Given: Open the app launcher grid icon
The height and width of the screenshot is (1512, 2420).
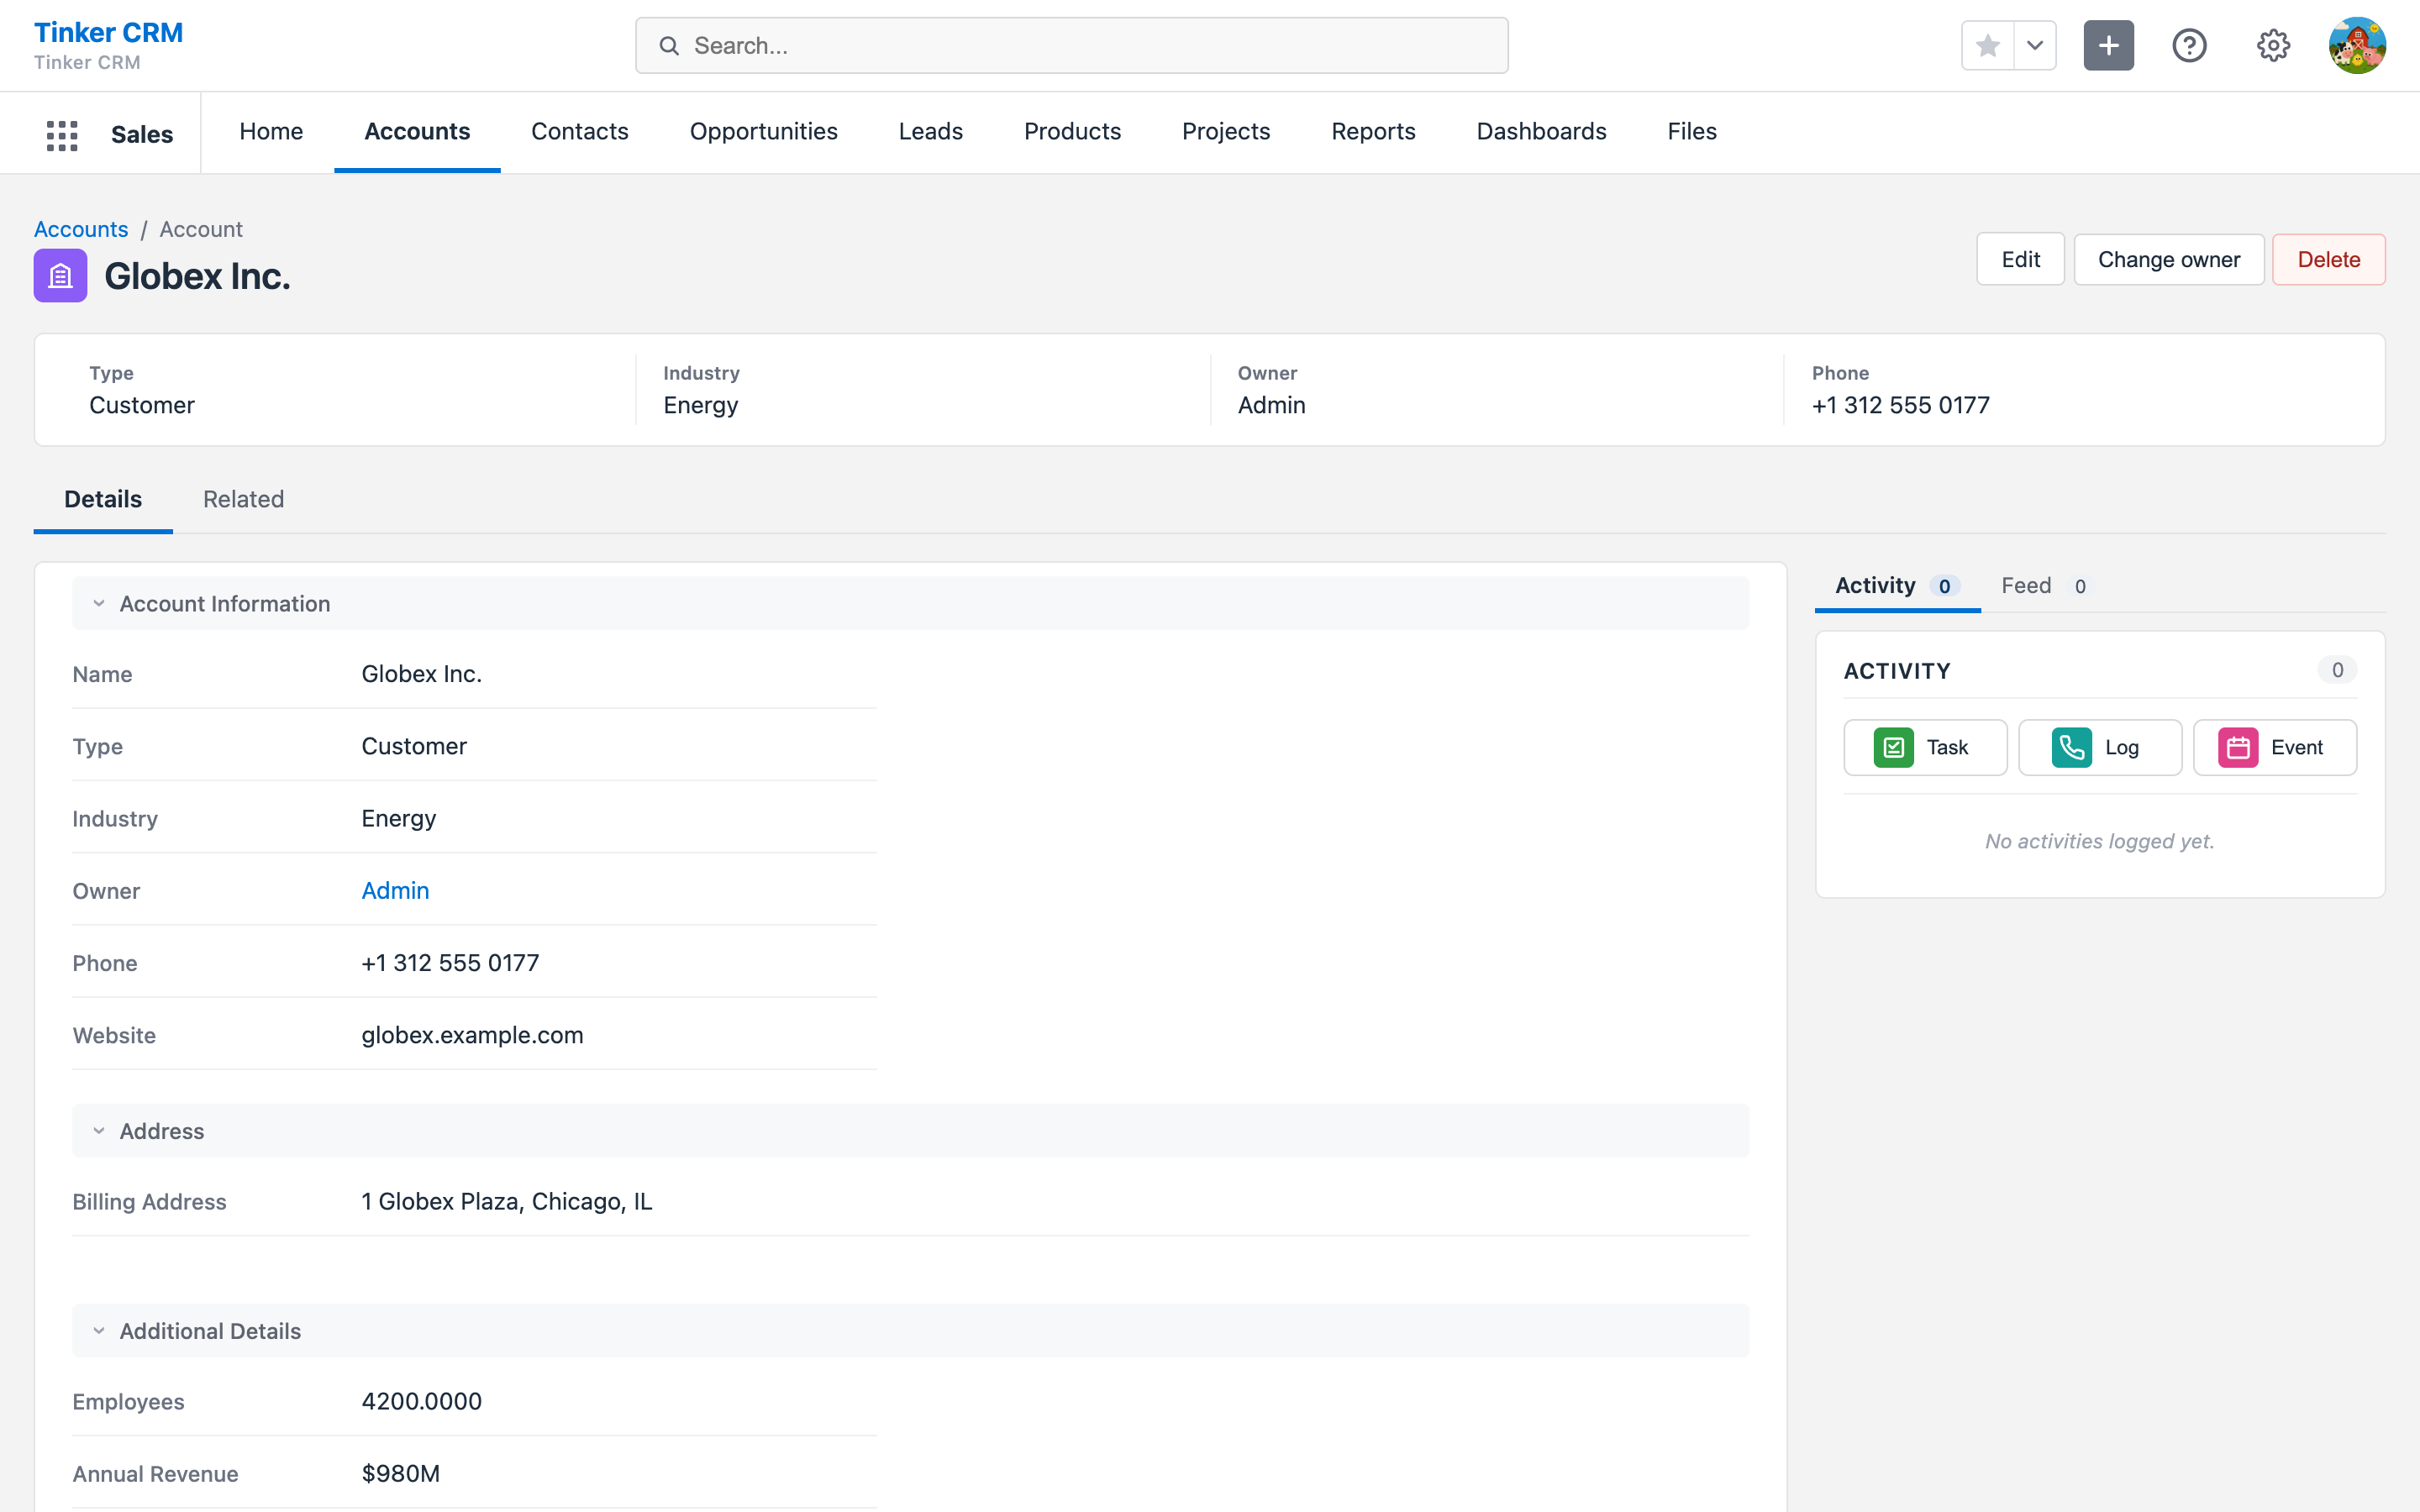Looking at the screenshot, I should [62, 134].
